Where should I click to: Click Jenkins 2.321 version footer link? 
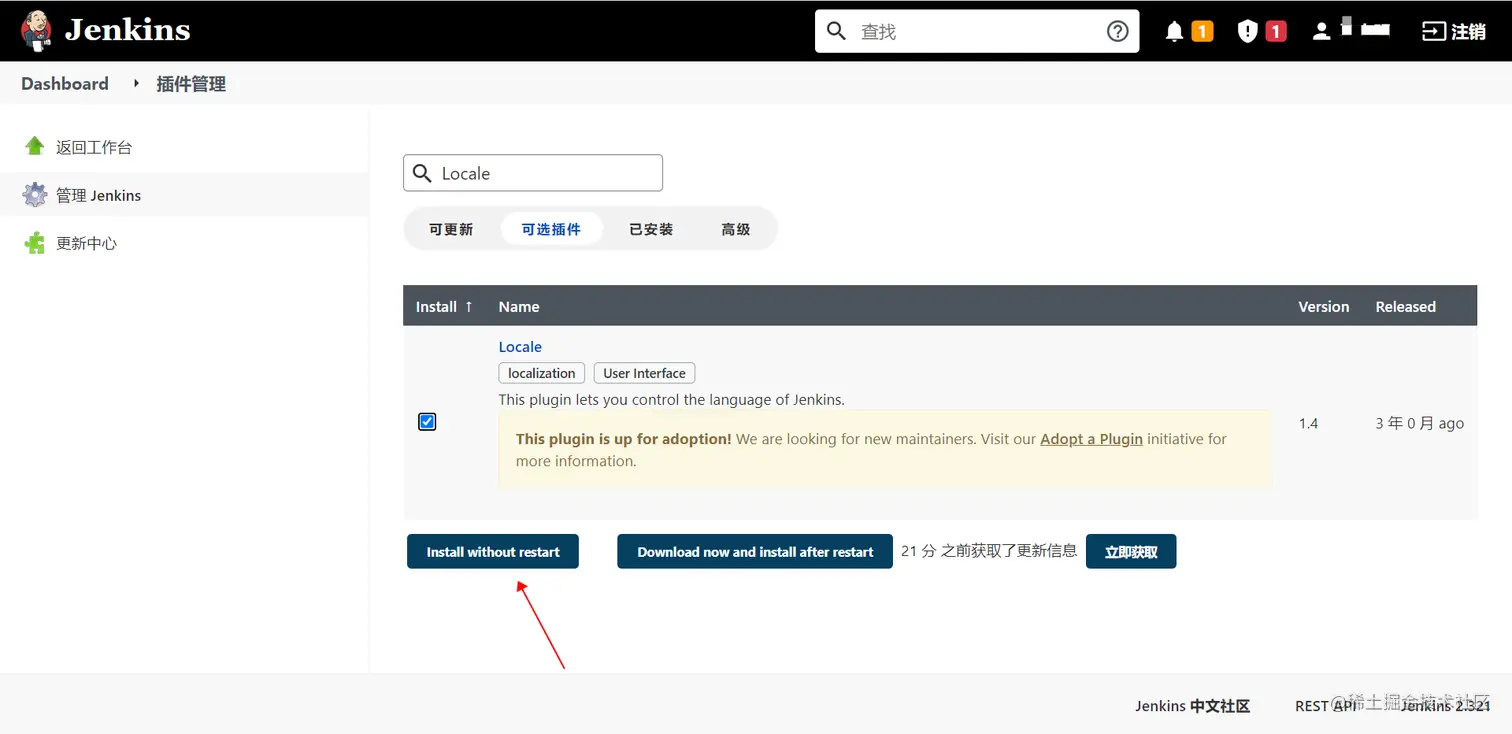[1446, 706]
